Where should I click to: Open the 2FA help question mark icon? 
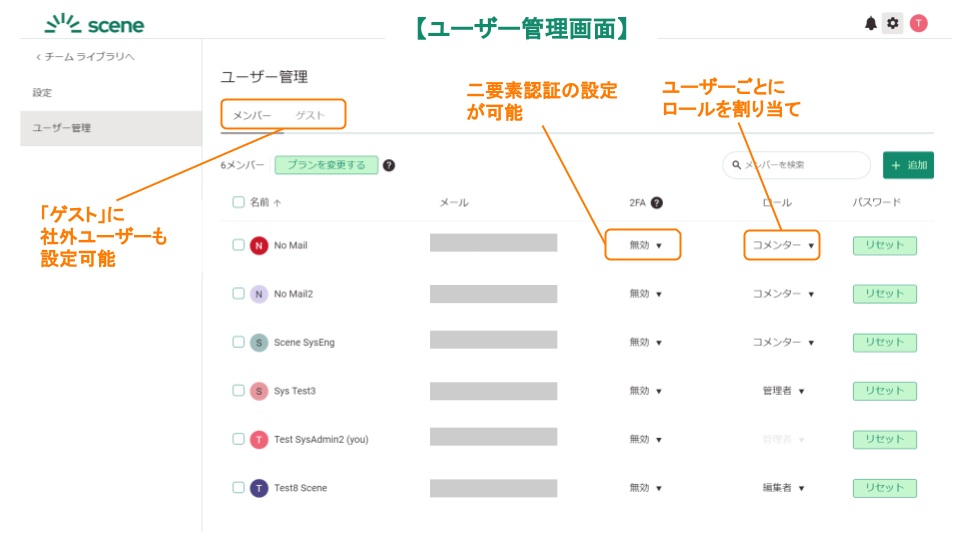[x=656, y=203]
